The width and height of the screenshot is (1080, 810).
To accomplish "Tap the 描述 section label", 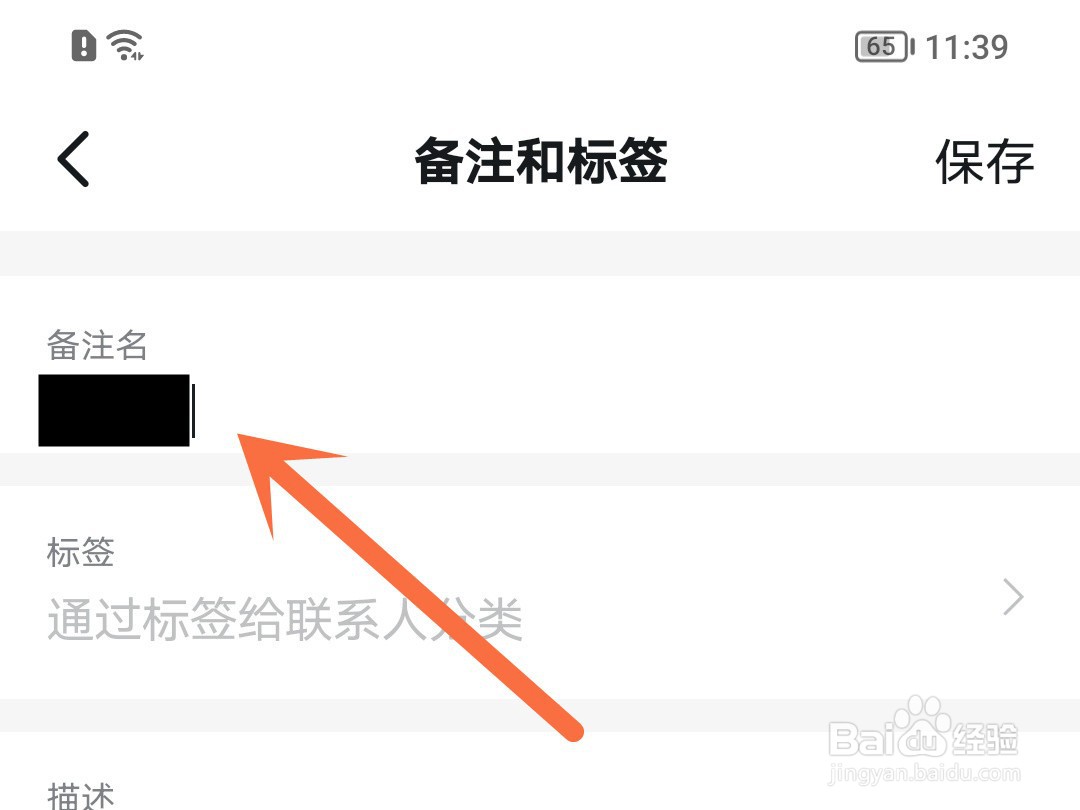I will [81, 795].
